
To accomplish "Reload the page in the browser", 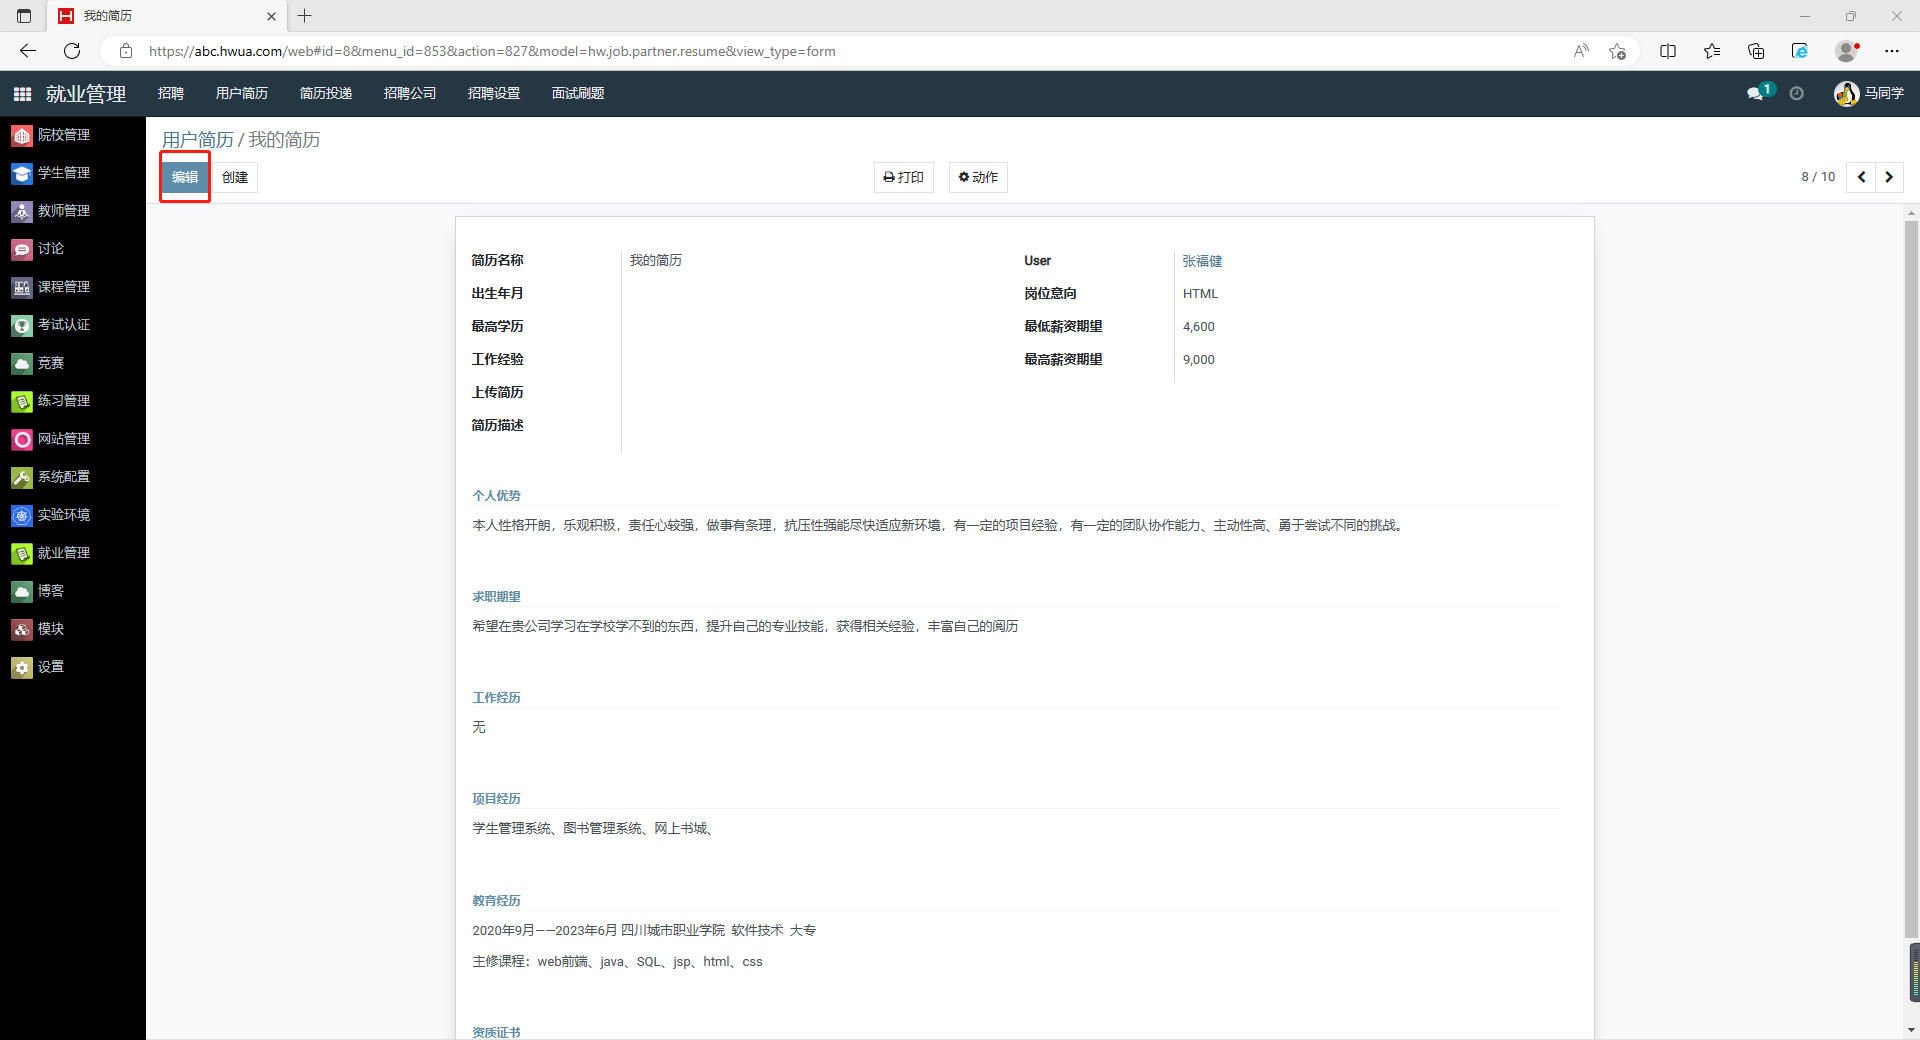I will tap(72, 51).
